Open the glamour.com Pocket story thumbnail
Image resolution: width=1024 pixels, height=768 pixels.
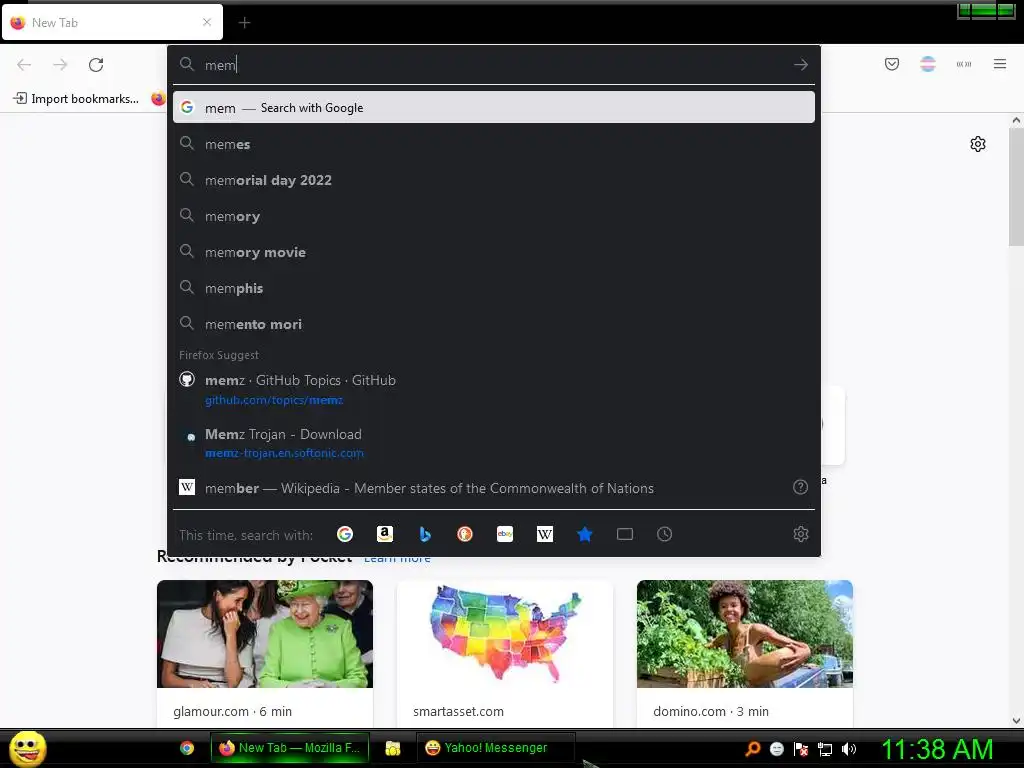(264, 633)
